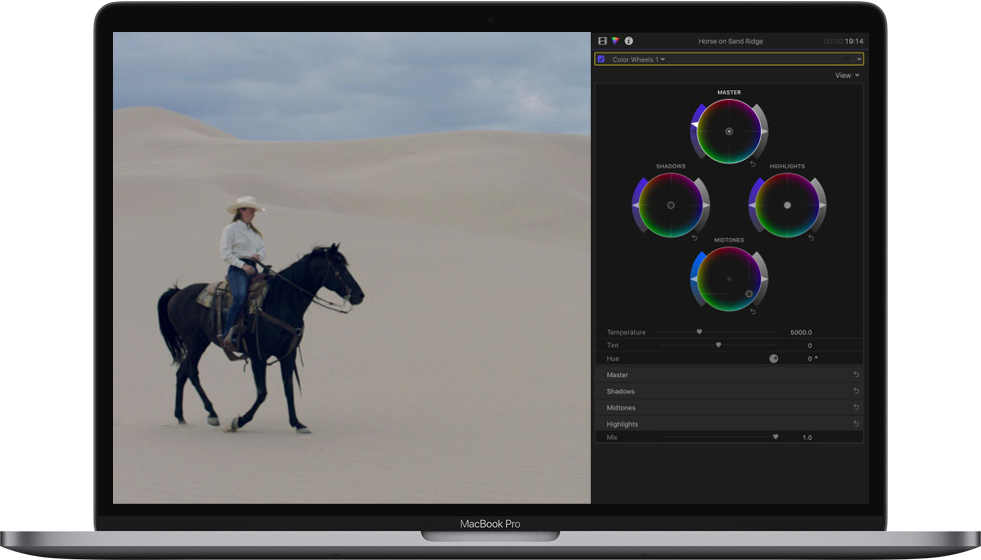Screen dimensions: 981x560
Task: Click the chevron at right of correction bar
Action: [858, 59]
